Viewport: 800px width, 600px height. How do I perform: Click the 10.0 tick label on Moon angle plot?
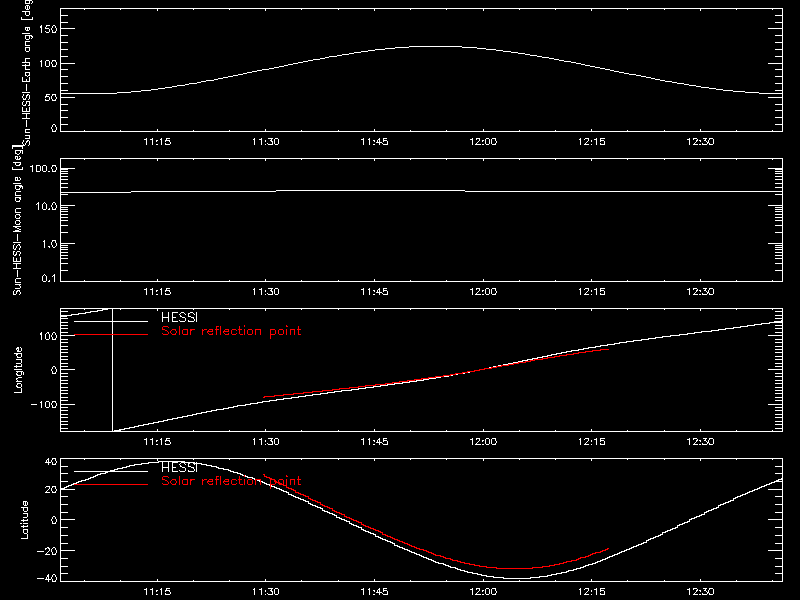click(x=46, y=207)
